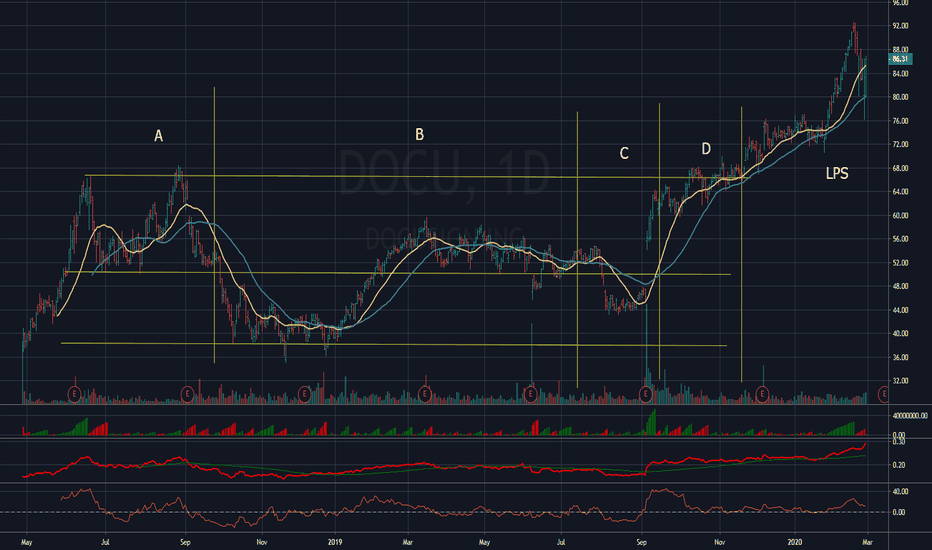Select the phase label A annotation

pyautogui.click(x=159, y=136)
